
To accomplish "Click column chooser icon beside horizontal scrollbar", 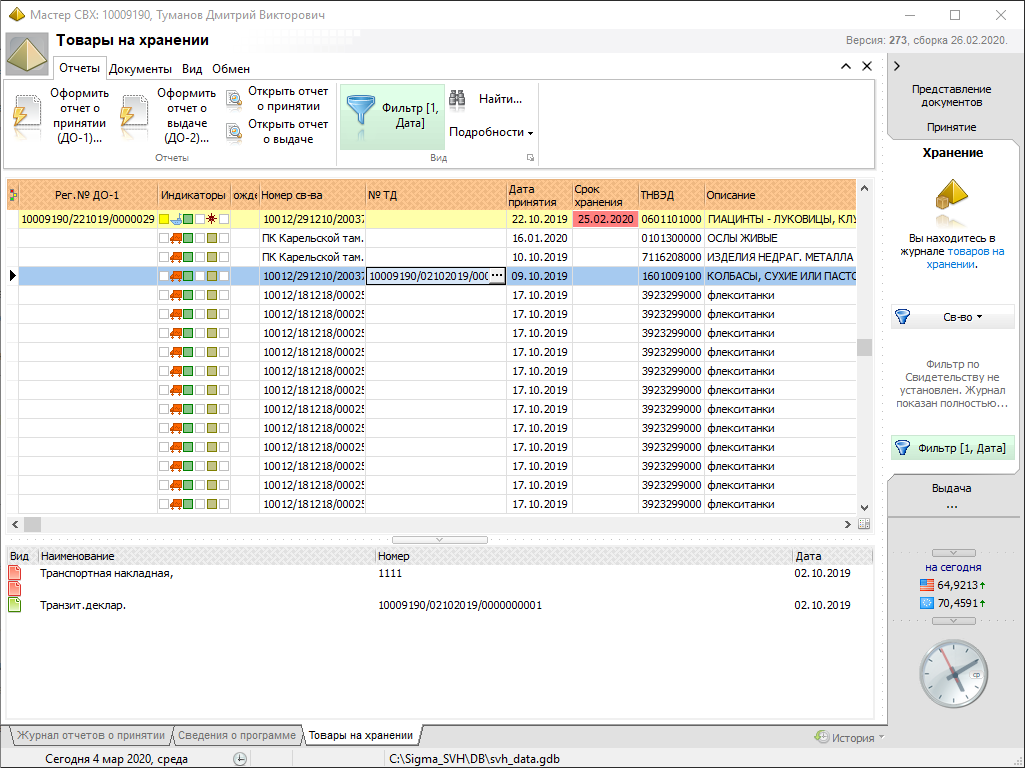I will pyautogui.click(x=864, y=524).
